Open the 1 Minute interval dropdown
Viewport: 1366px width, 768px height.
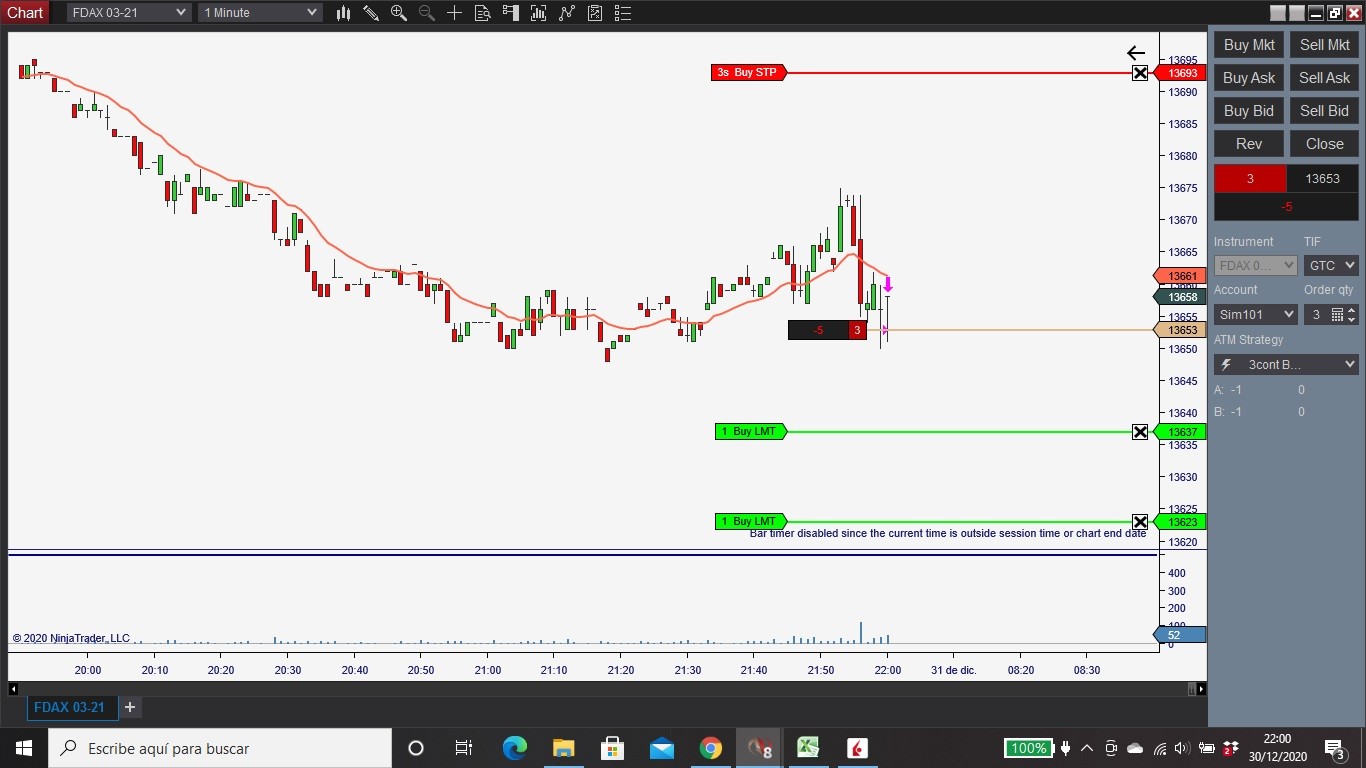[260, 13]
